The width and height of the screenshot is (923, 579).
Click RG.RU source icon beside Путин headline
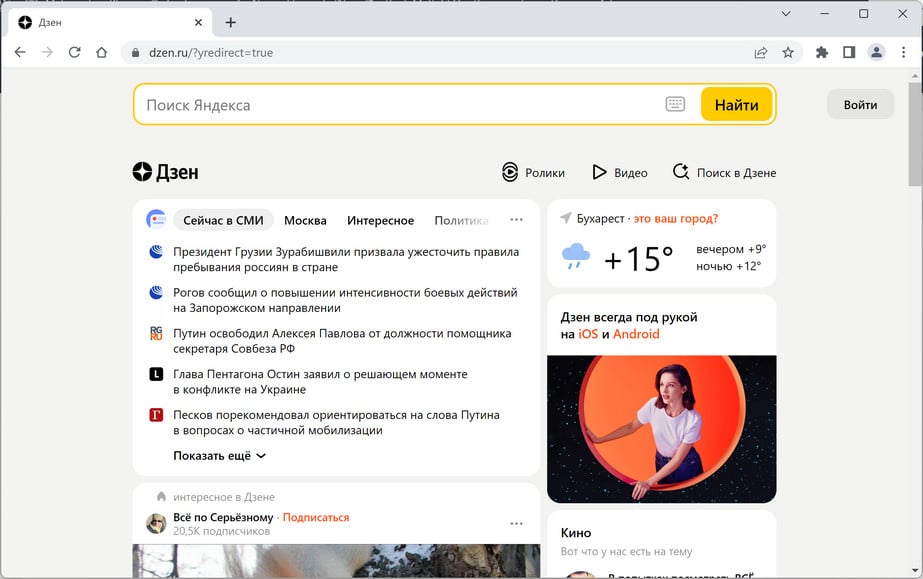tap(156, 333)
